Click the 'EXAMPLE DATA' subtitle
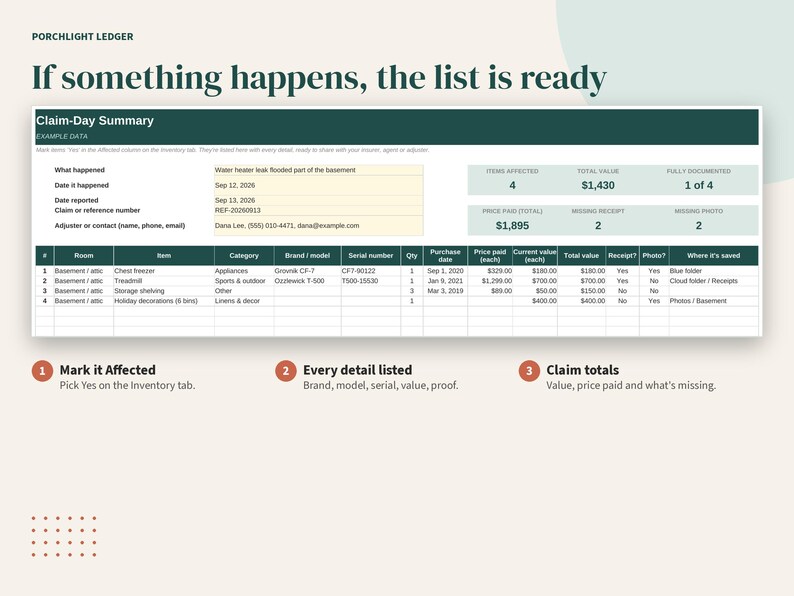Viewport: 794px width, 596px height. (x=62, y=136)
